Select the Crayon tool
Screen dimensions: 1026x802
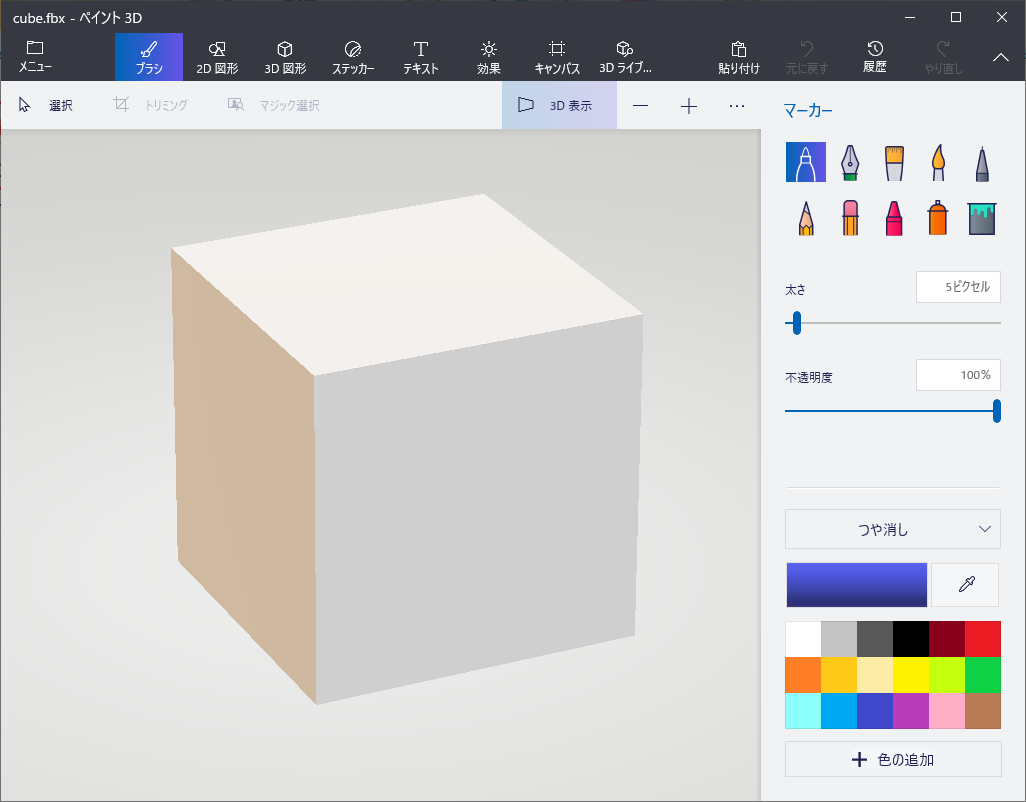894,218
